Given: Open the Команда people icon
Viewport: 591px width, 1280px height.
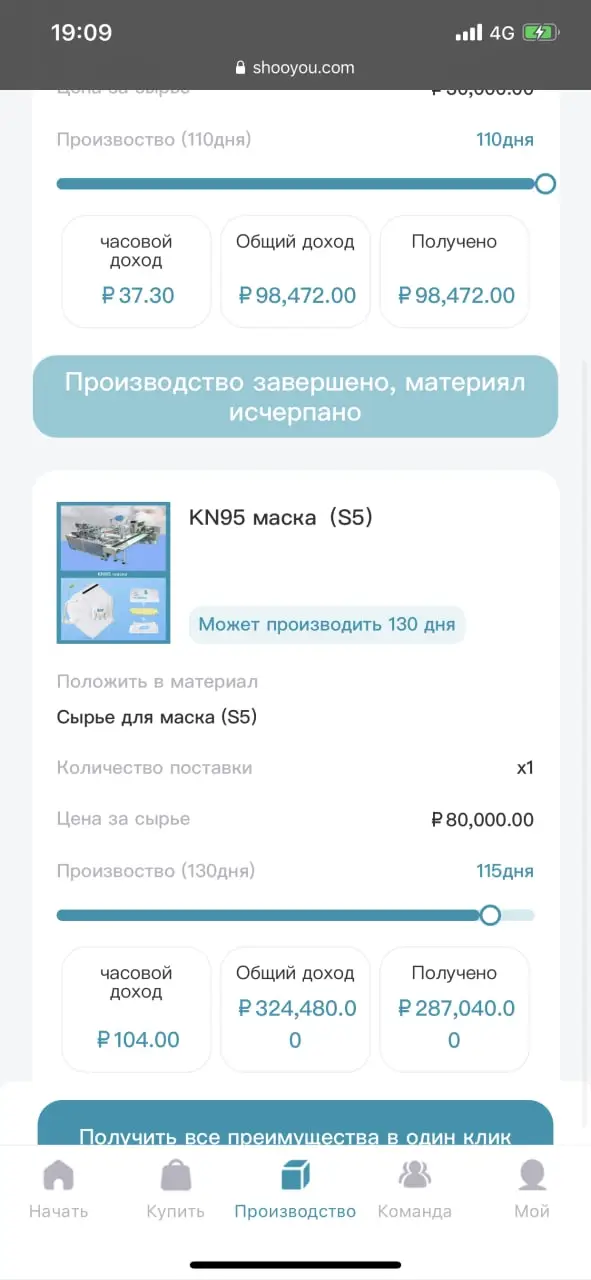Looking at the screenshot, I should [x=414, y=1175].
